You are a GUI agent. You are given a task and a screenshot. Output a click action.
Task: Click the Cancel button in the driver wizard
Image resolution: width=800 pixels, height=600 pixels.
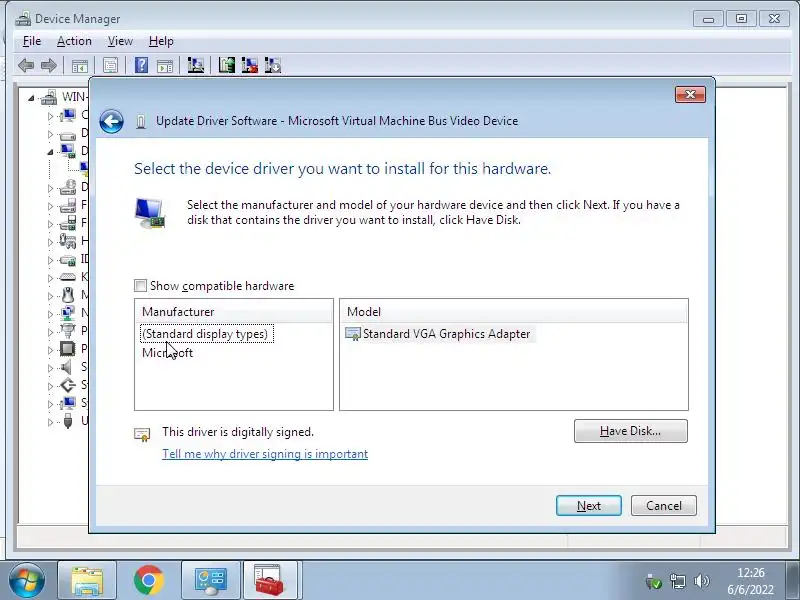point(663,506)
